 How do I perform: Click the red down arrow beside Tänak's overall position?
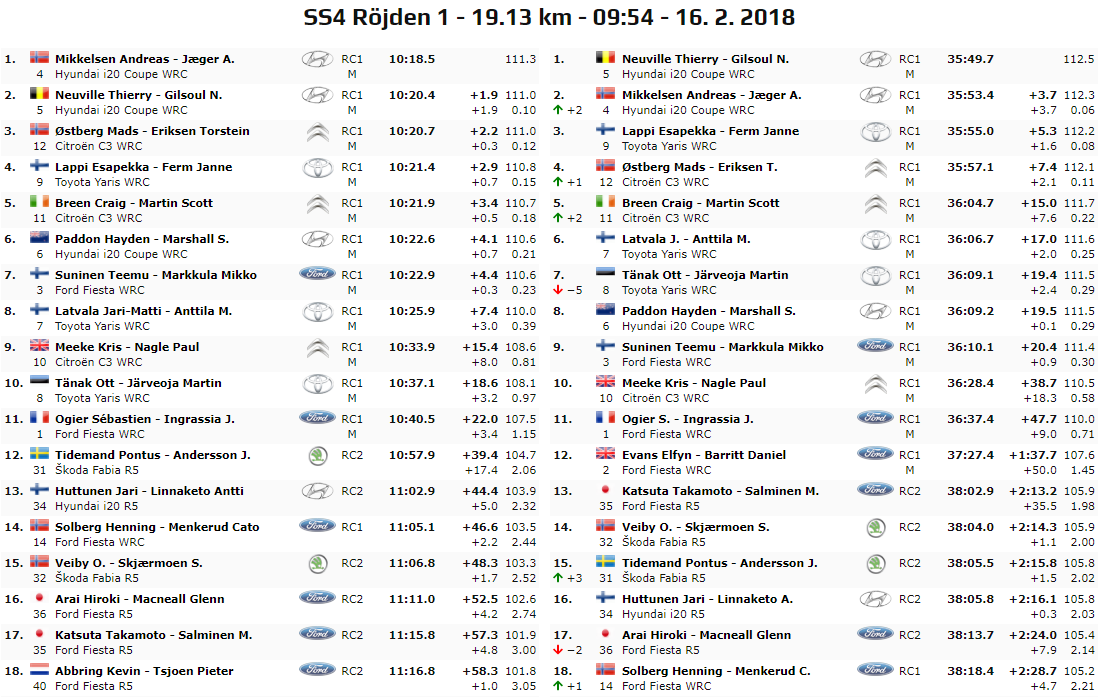558,291
